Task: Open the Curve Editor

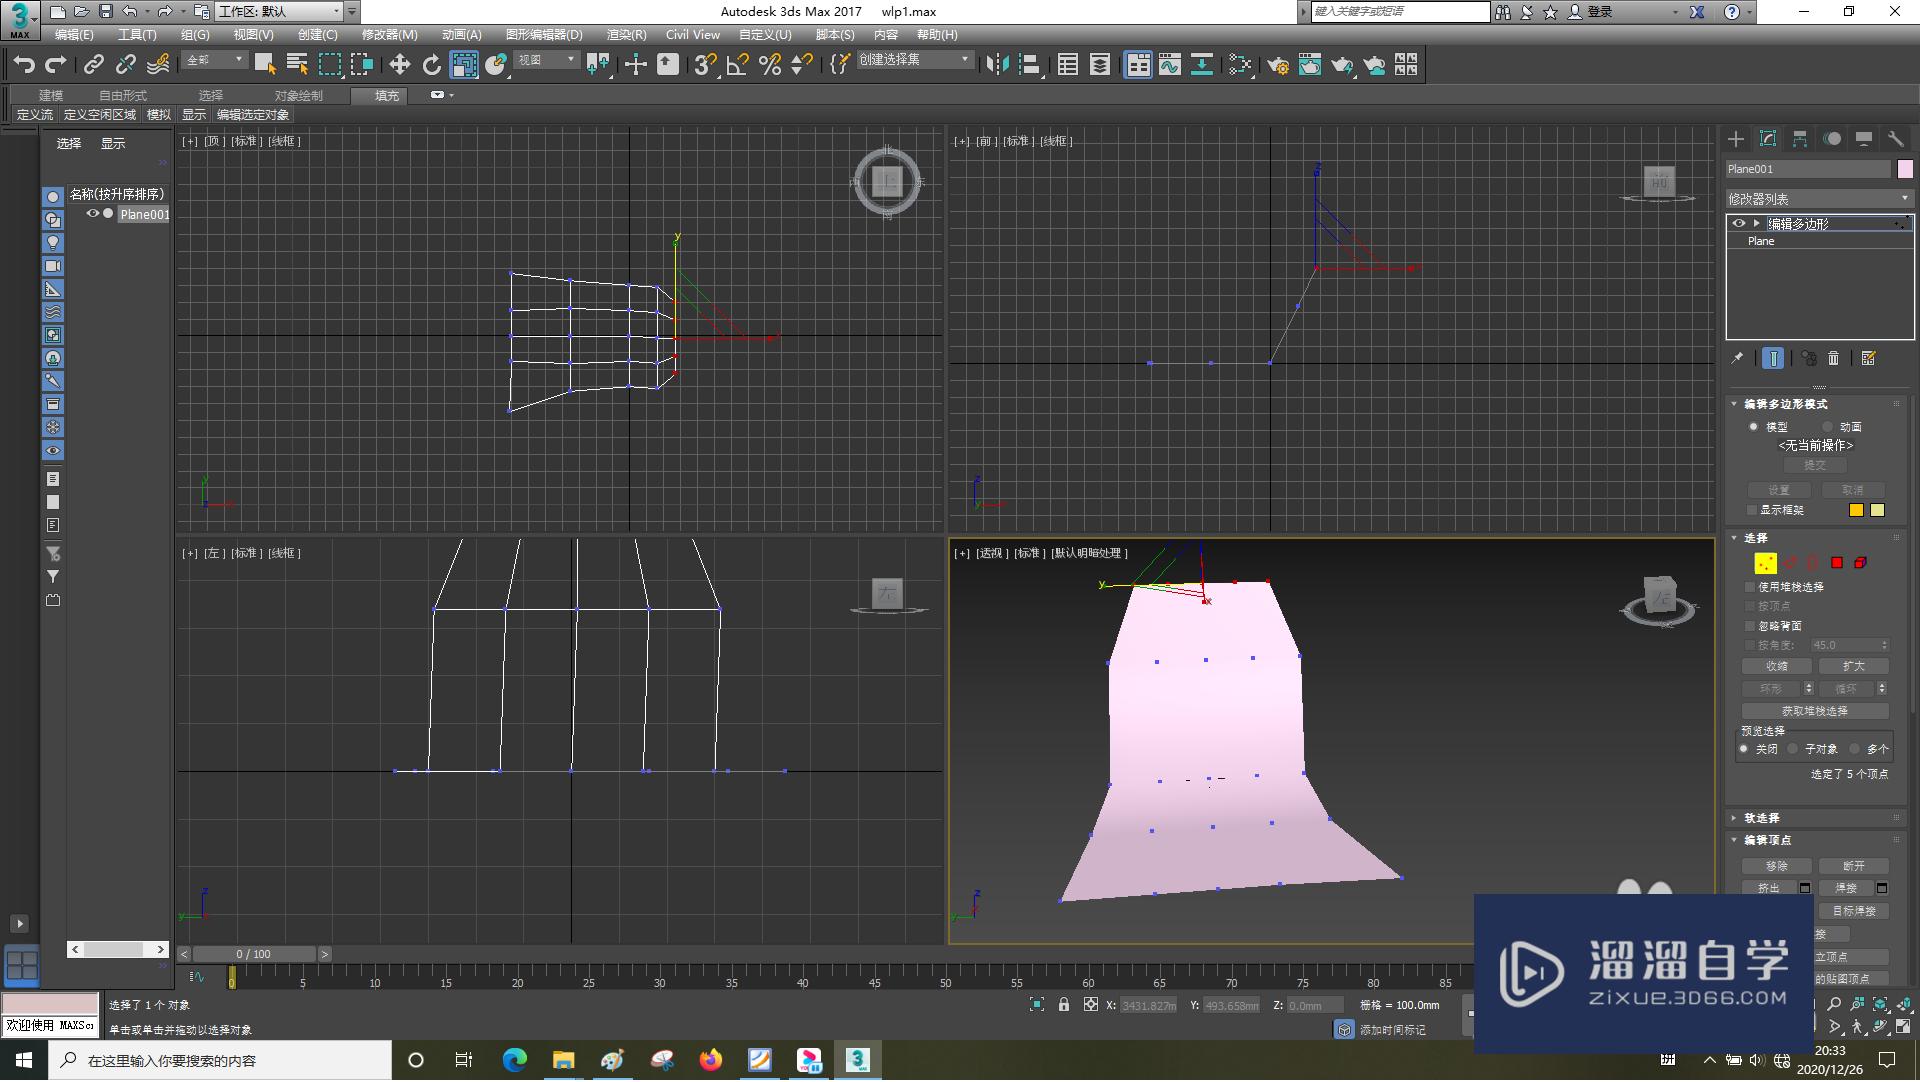Action: (x=1170, y=65)
